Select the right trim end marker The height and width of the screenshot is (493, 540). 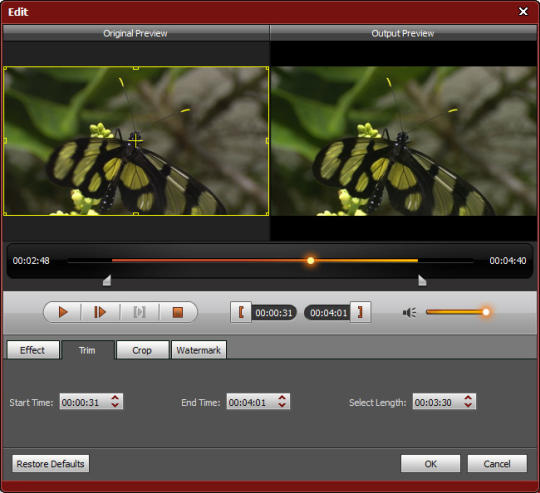pyautogui.click(x=422, y=280)
